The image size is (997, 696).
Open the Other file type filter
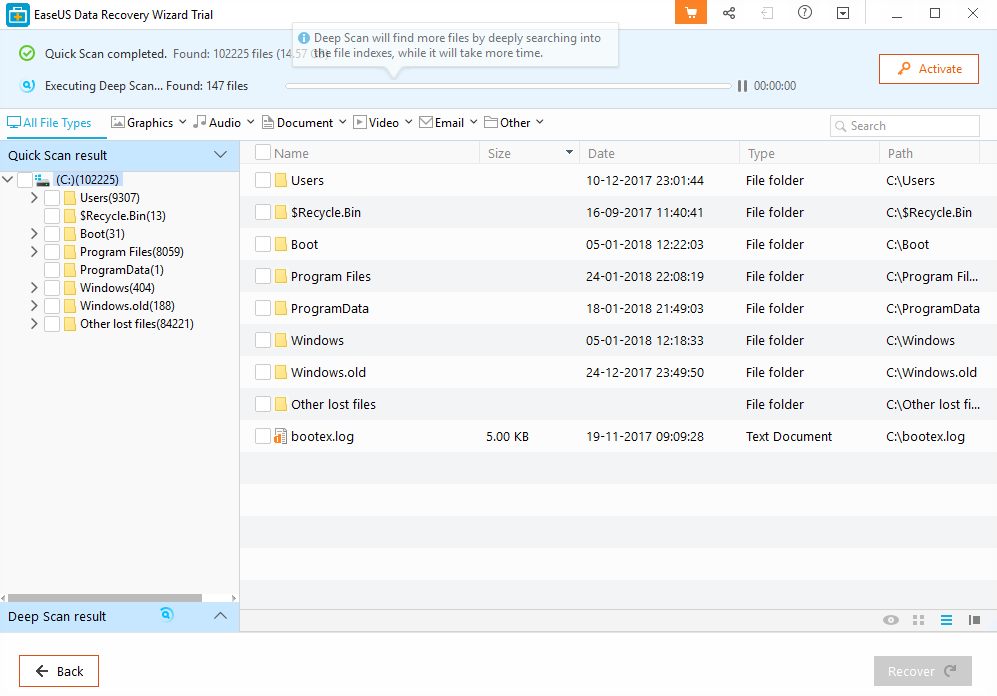pos(514,123)
